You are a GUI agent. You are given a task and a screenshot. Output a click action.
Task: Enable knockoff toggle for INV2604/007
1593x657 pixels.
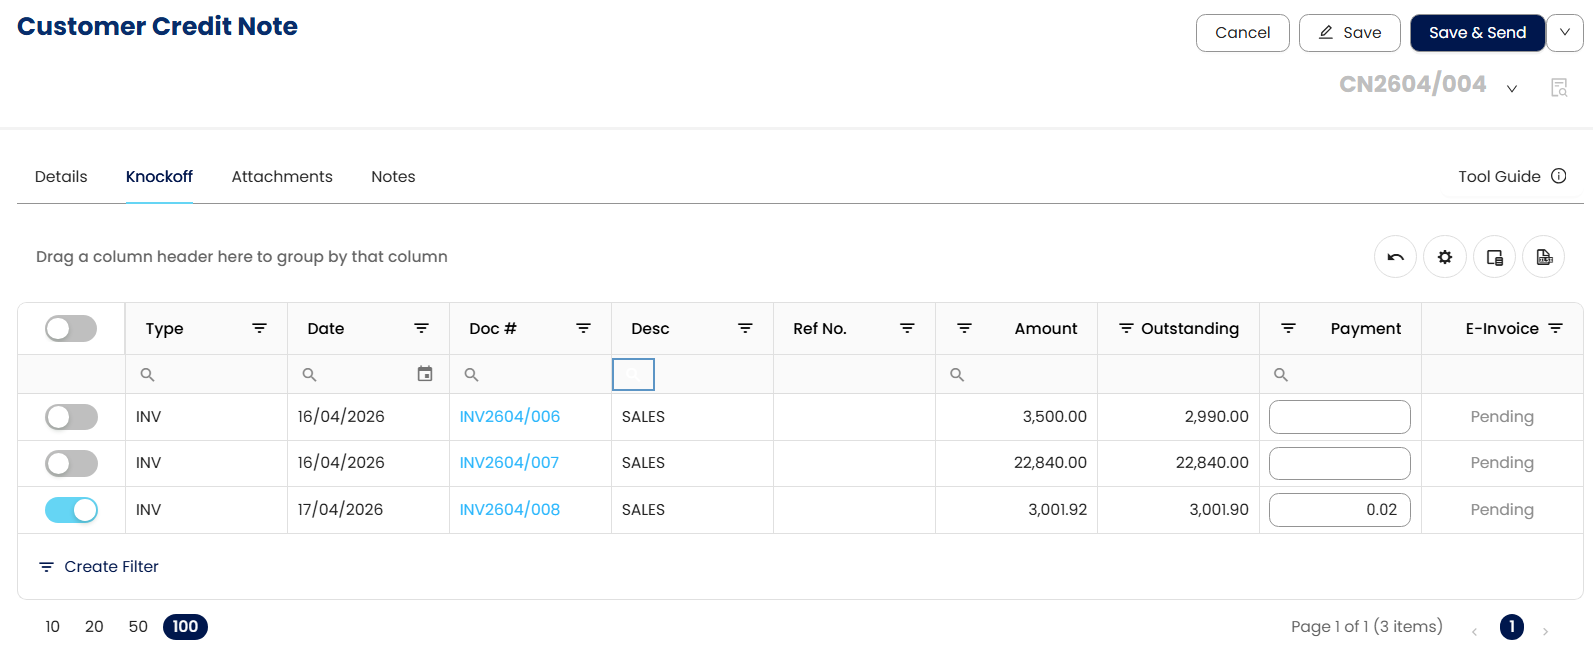pos(71,463)
